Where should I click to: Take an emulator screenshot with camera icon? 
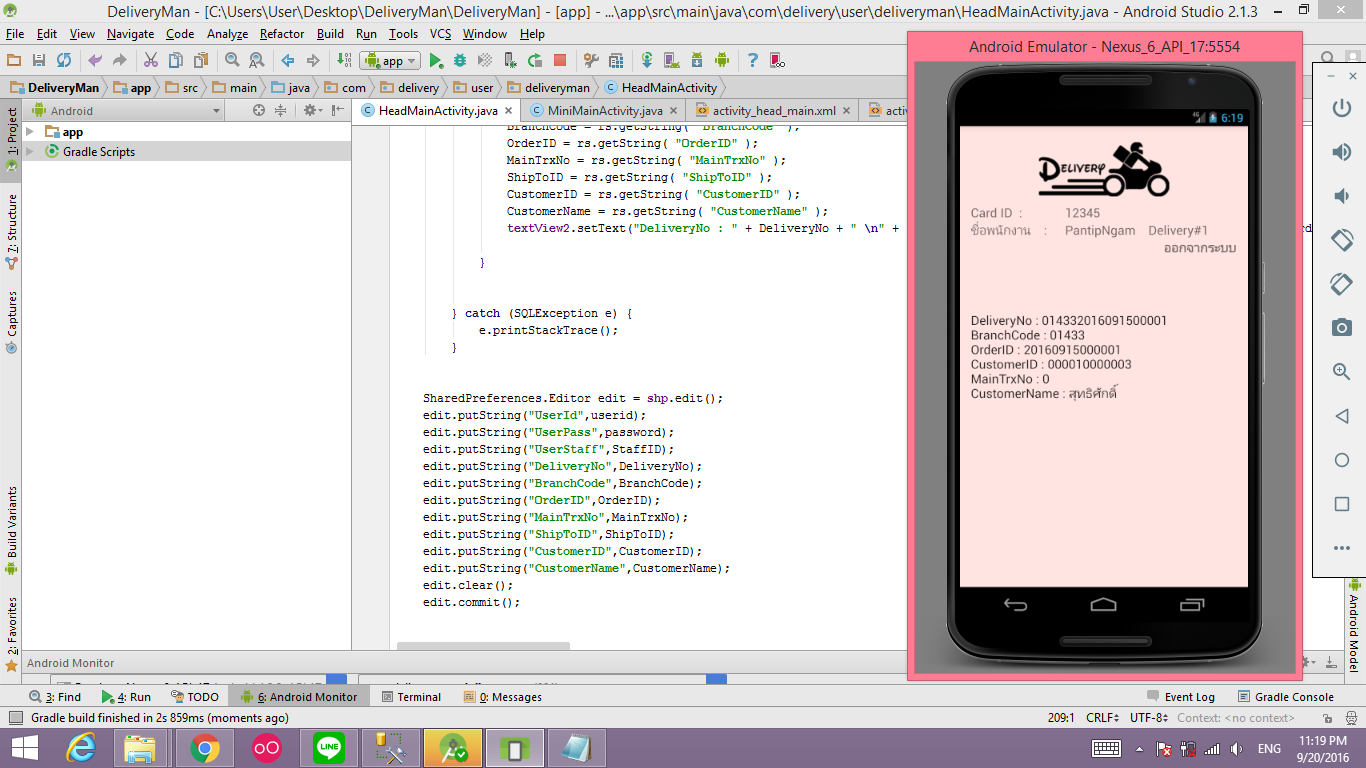pyautogui.click(x=1341, y=328)
